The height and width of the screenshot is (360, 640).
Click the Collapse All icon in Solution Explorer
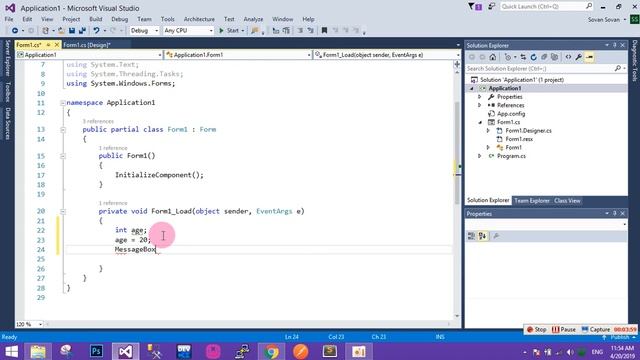tap(544, 57)
